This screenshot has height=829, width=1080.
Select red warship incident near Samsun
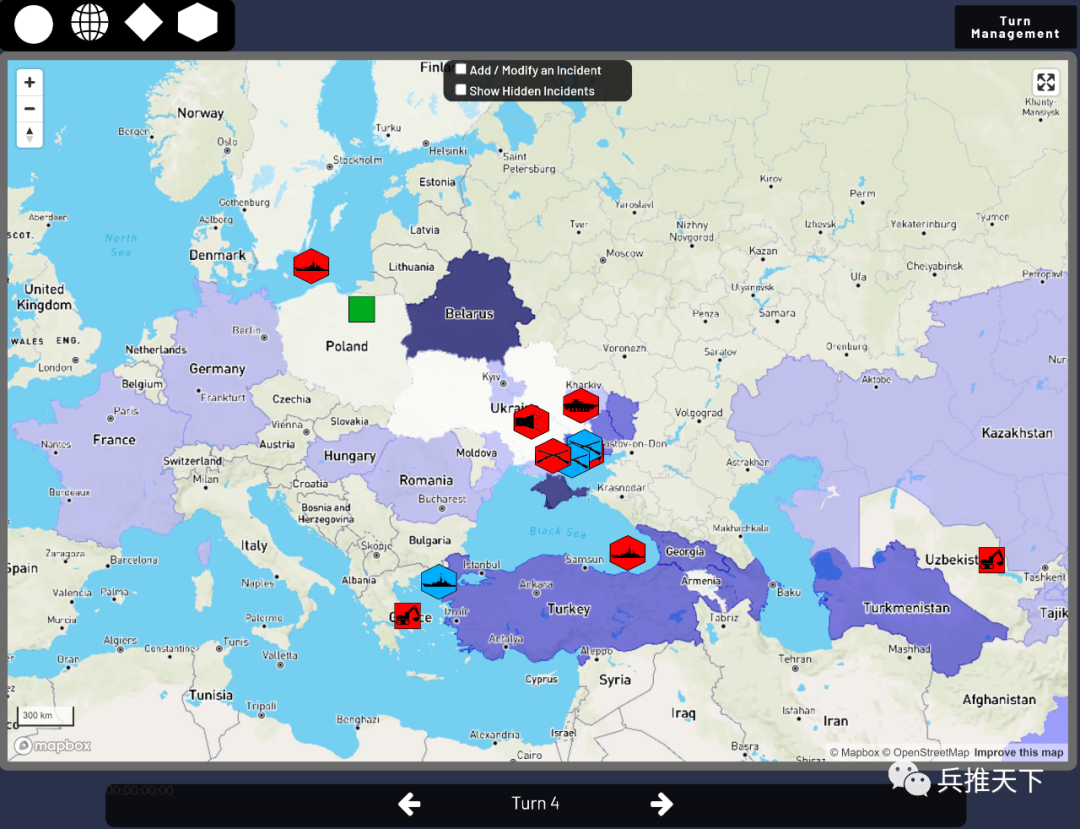[x=627, y=553]
